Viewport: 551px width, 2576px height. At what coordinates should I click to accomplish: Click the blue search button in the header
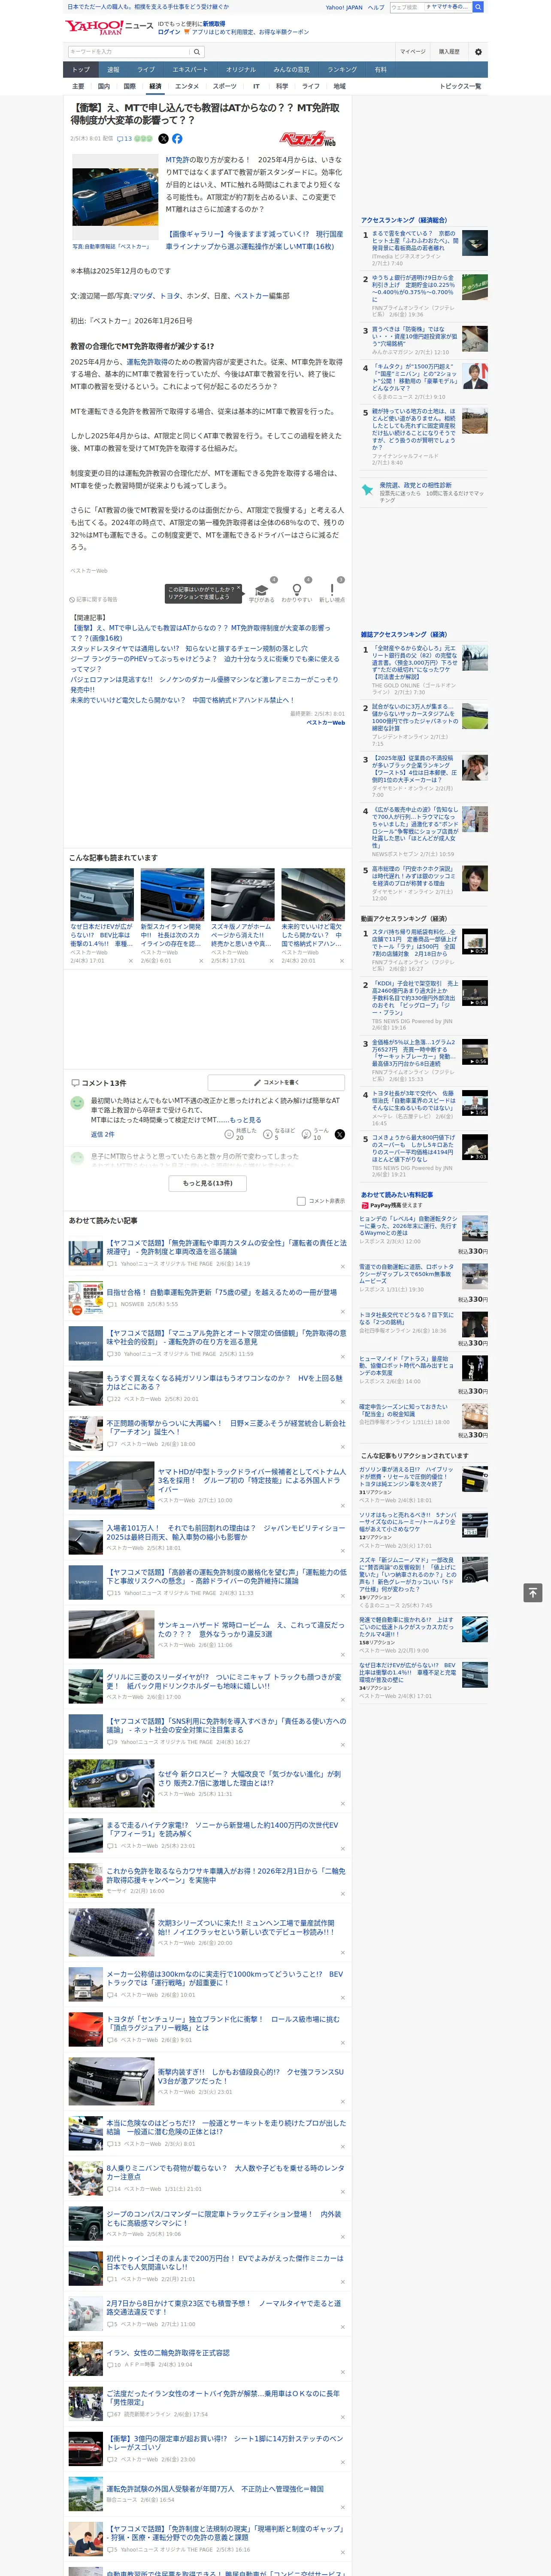478,7
